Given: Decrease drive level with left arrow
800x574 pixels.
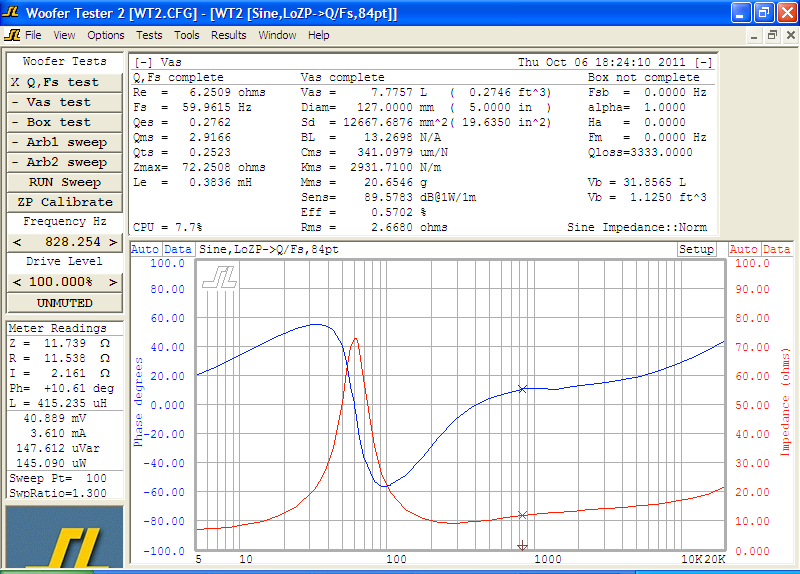Looking at the screenshot, I should point(17,282).
